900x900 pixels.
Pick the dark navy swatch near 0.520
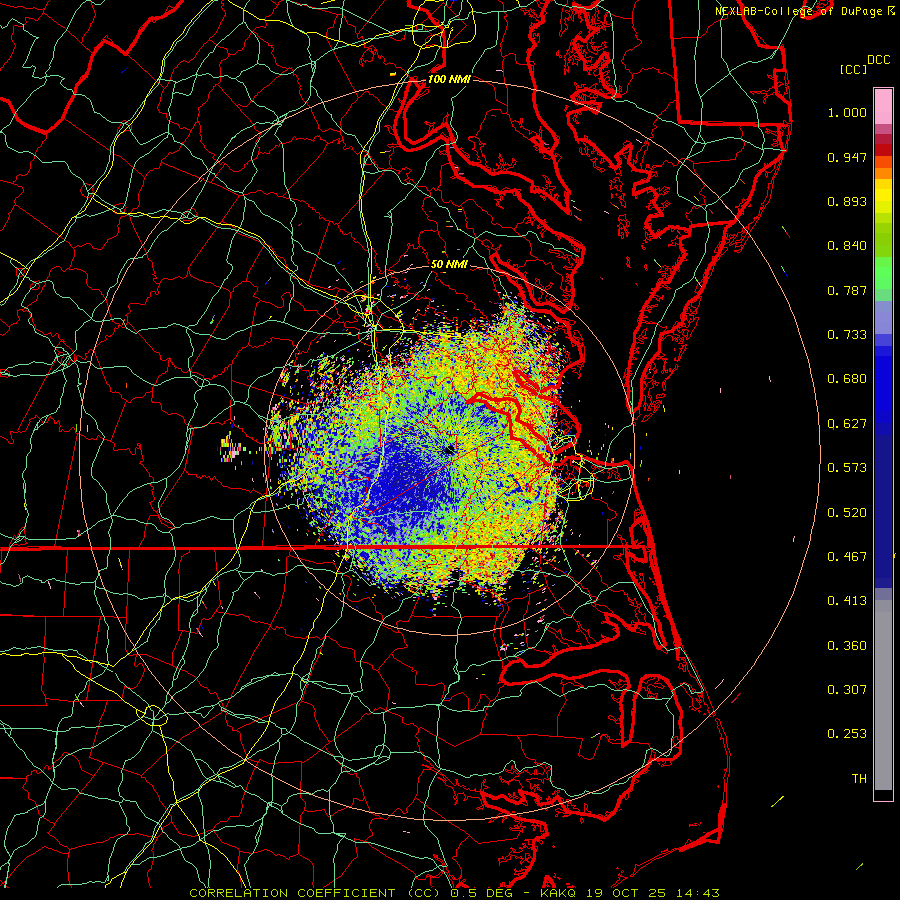883,511
